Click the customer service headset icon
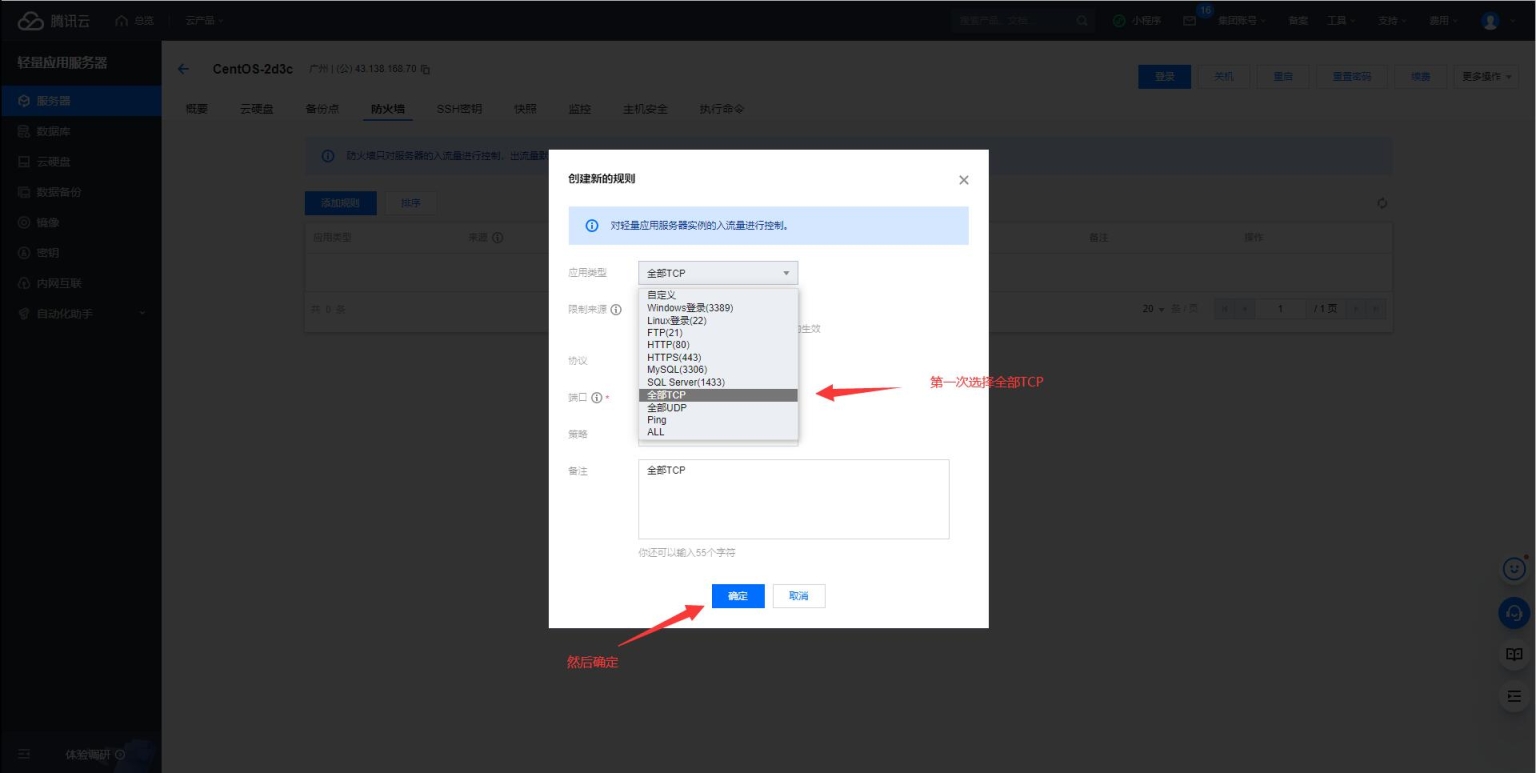The image size is (1536, 773). point(1514,613)
